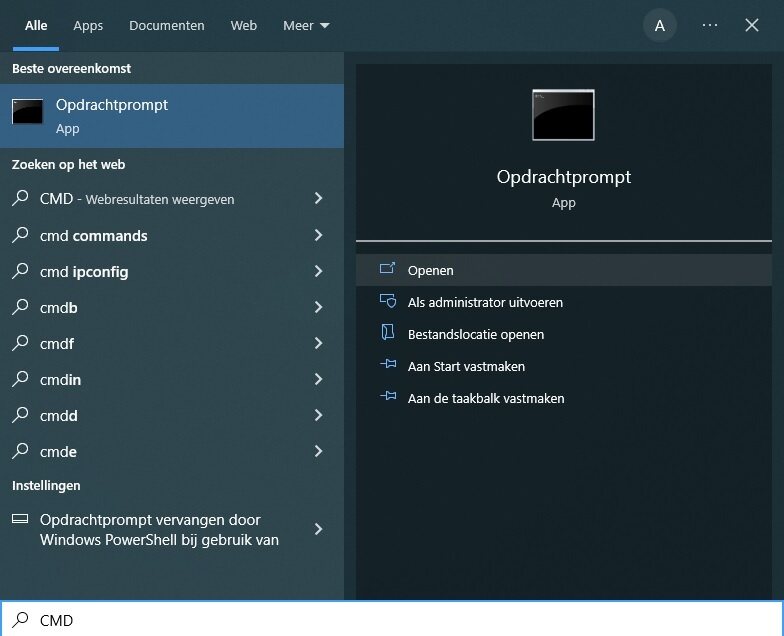Click the Openen window icon
784x636 pixels.
point(388,268)
